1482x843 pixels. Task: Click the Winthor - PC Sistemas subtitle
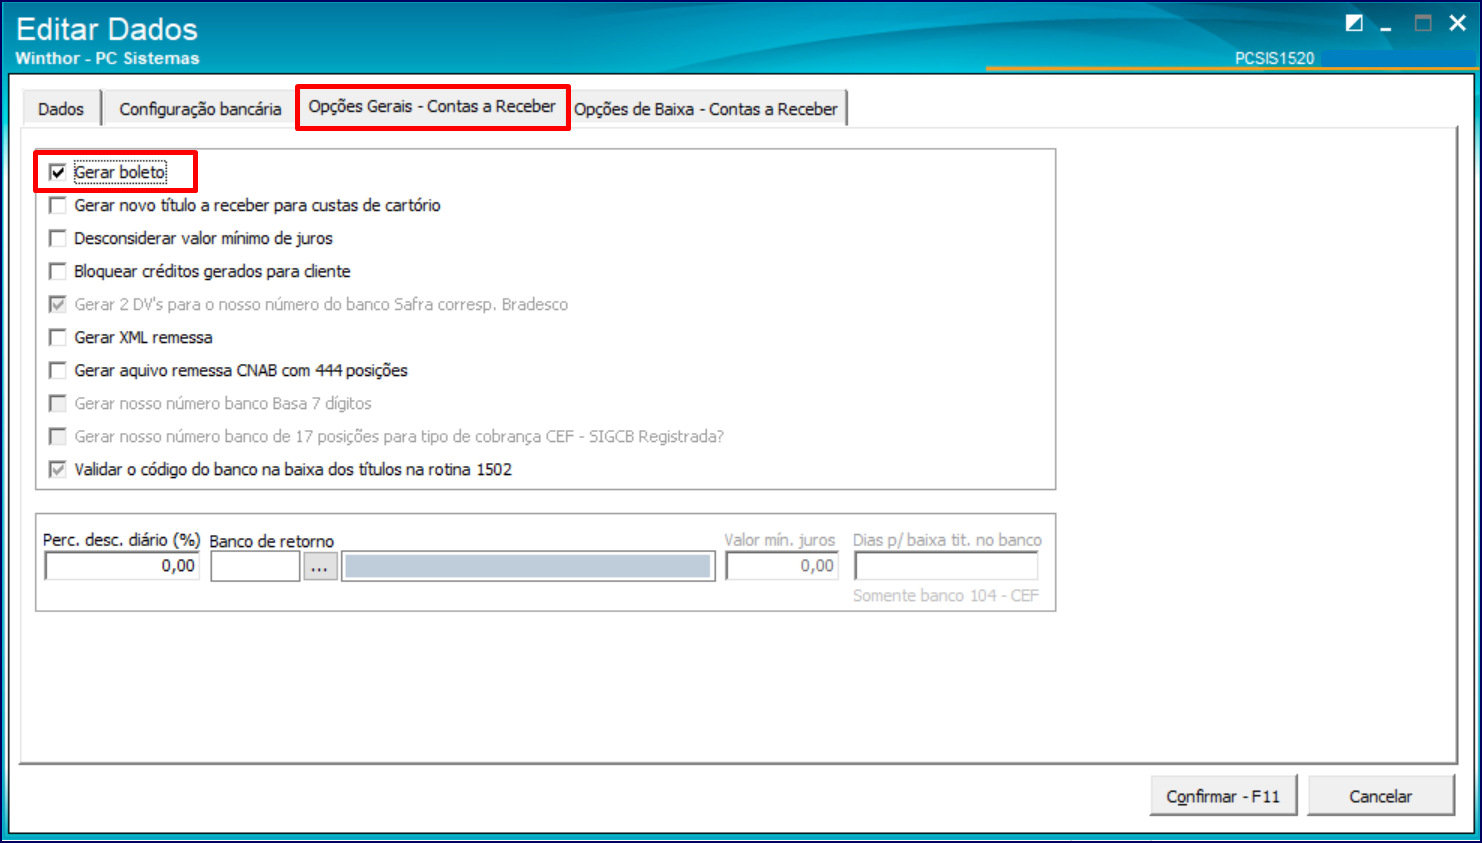107,58
